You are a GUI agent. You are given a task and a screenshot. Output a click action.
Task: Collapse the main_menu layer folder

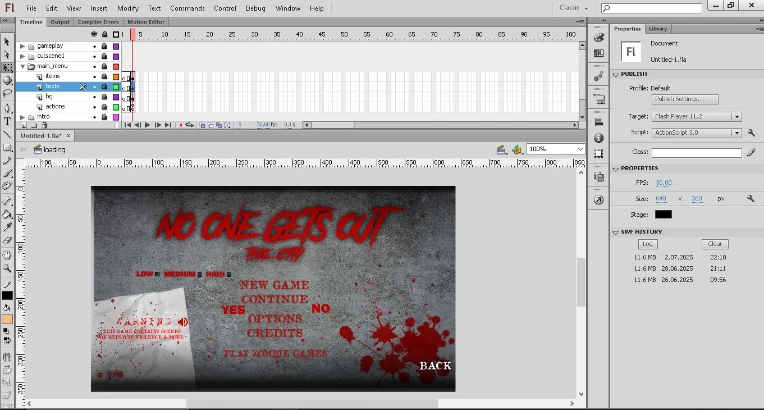click(22, 66)
